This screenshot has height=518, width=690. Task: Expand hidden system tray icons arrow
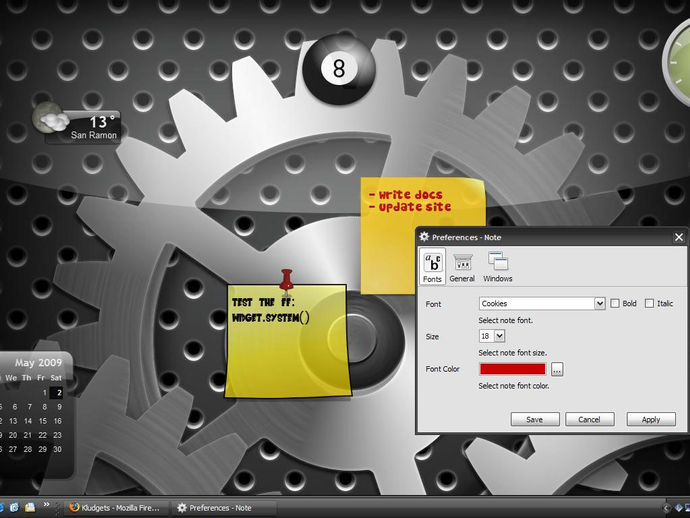coord(666,508)
